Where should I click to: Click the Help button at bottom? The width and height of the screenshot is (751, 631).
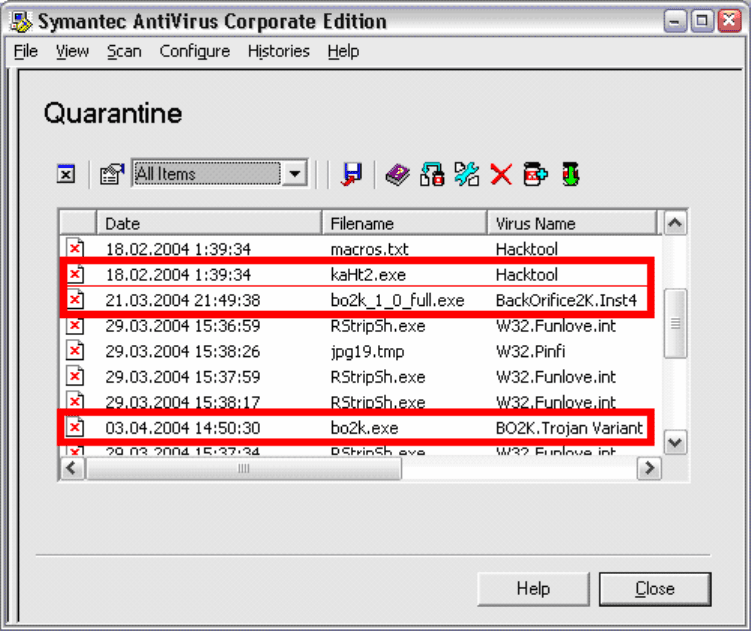coord(533,588)
